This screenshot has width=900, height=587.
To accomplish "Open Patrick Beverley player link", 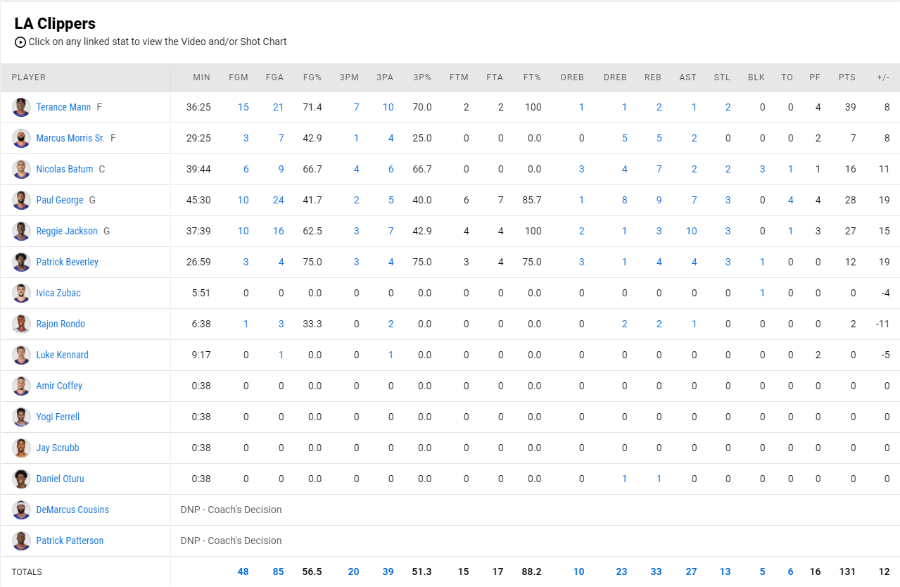I will click(67, 262).
